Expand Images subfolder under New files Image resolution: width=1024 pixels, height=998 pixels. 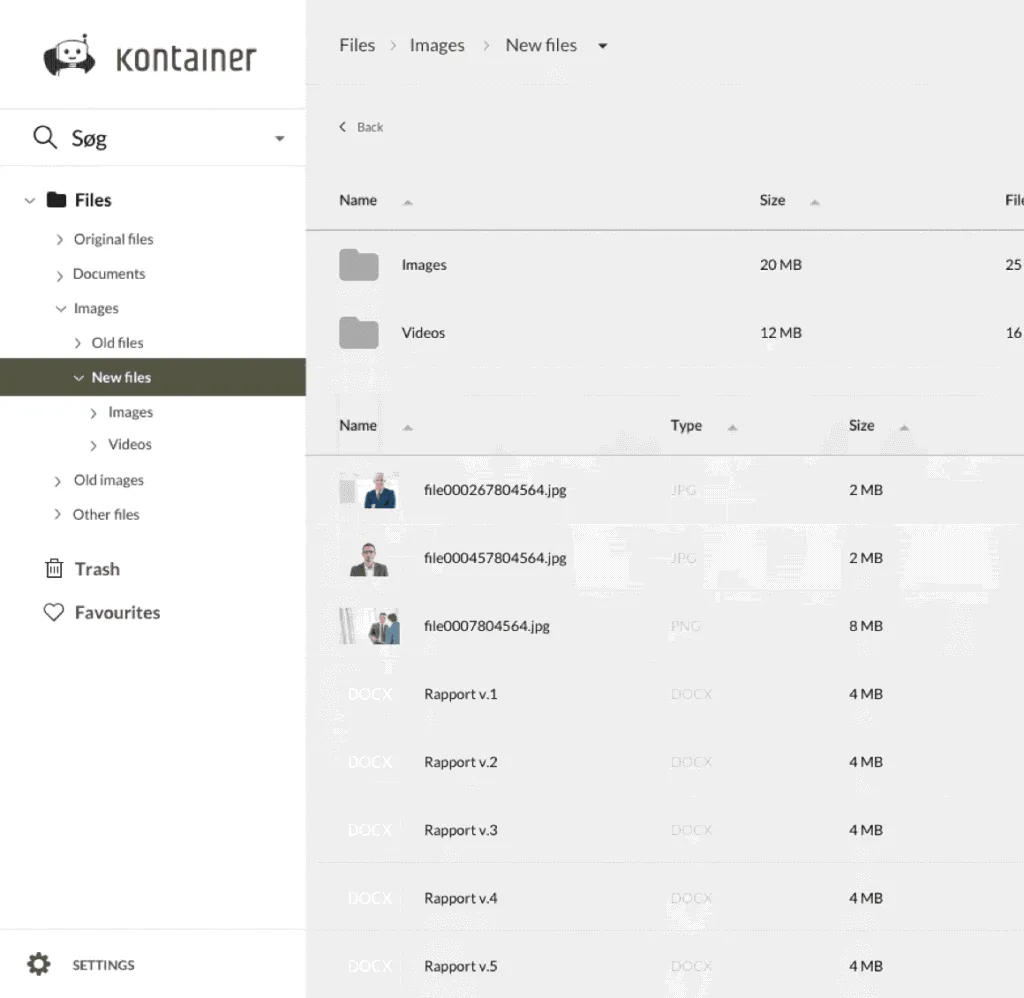coord(93,413)
